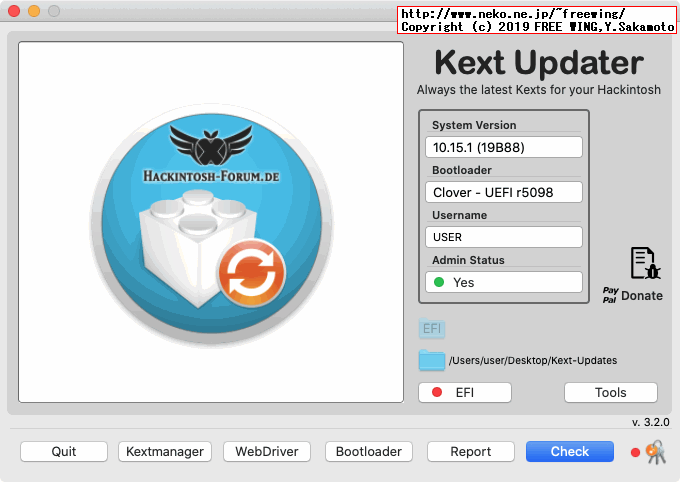
Task: Generate a system Report
Action: pos(471,452)
